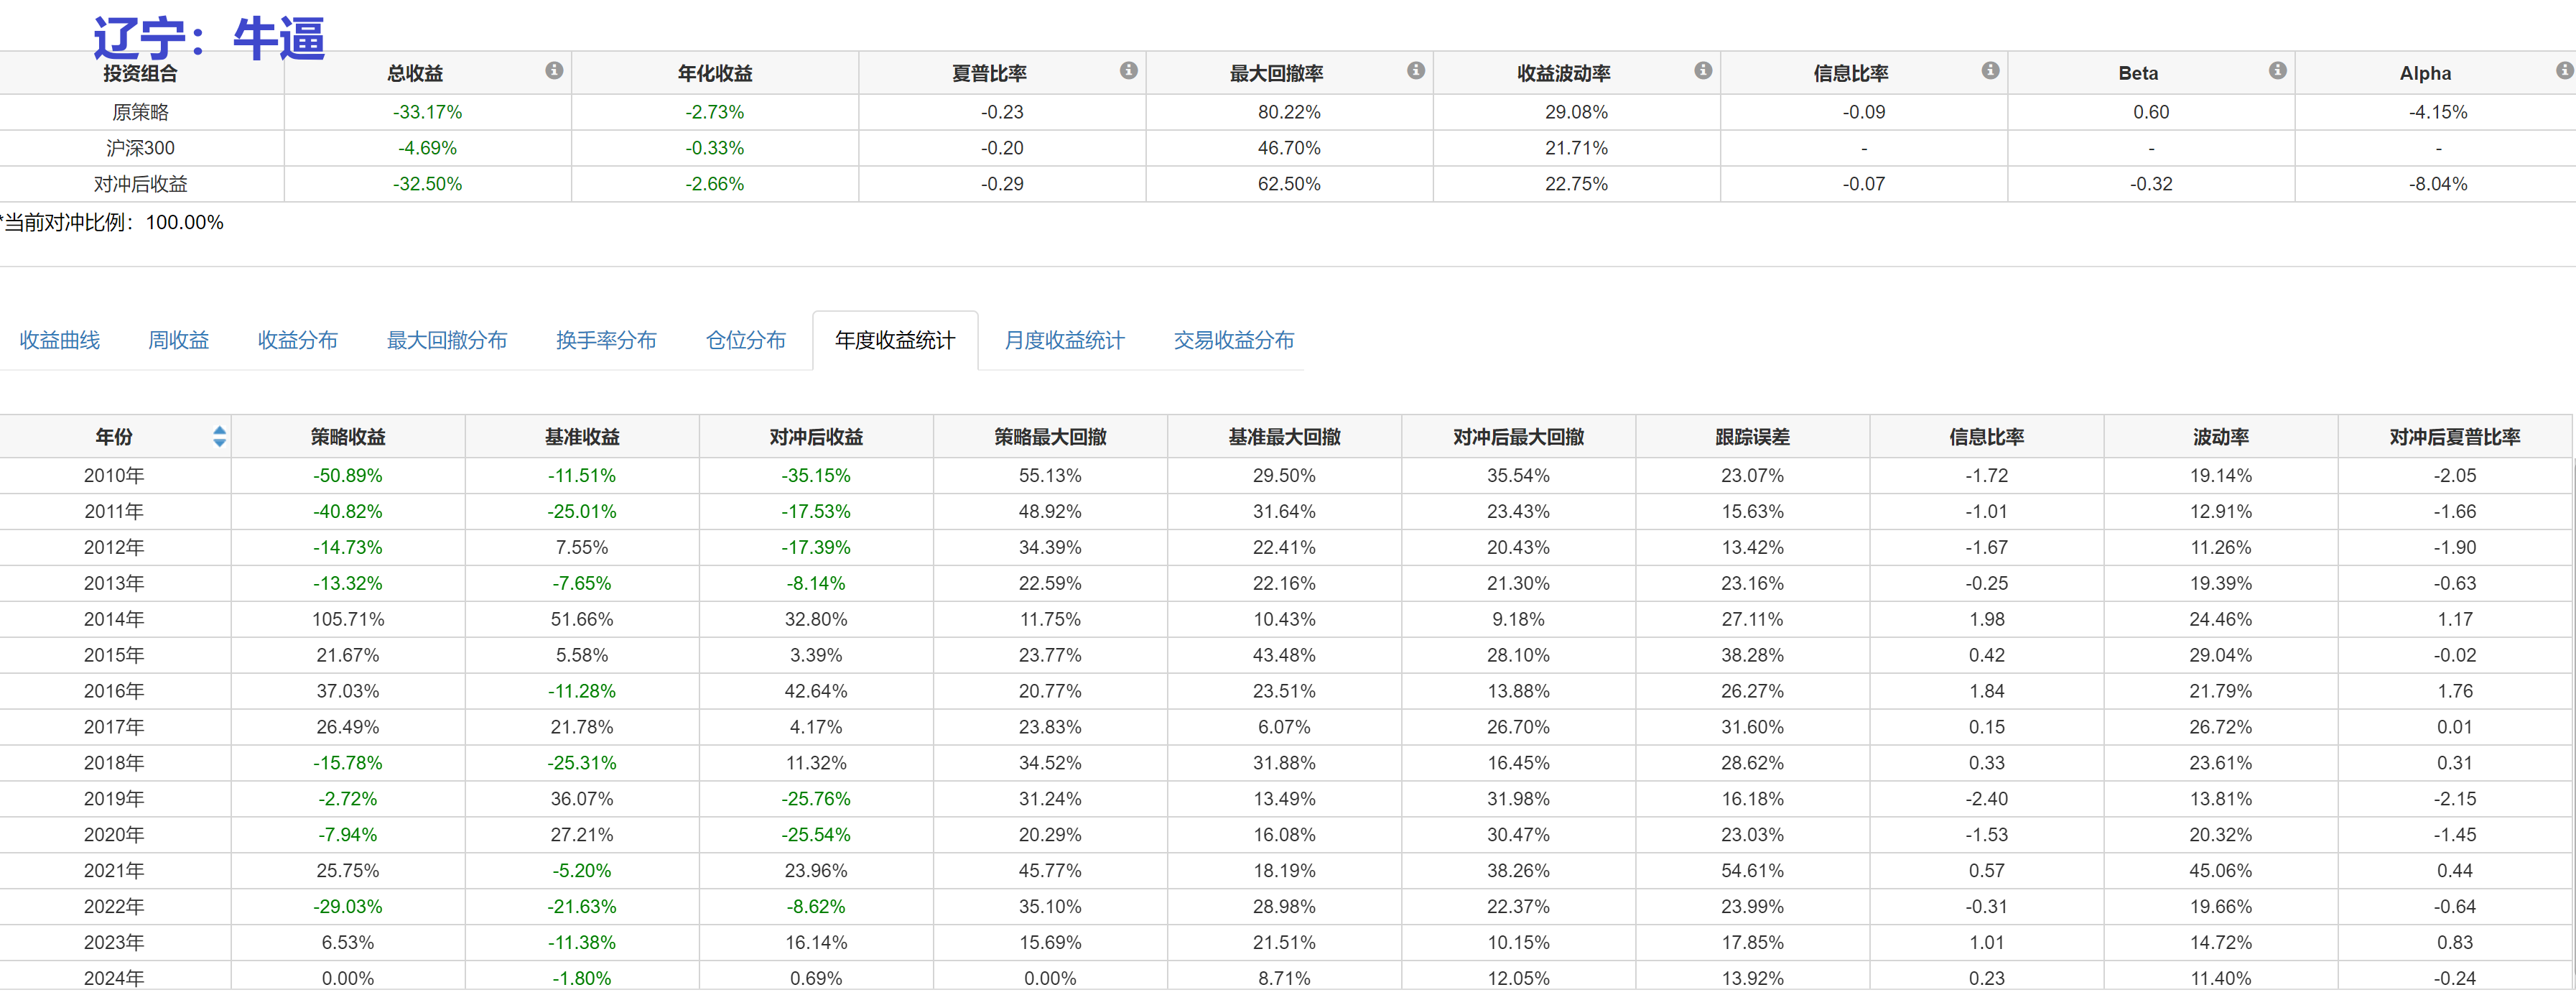
Task: Select 月度收益统计 tab
Action: point(1064,341)
